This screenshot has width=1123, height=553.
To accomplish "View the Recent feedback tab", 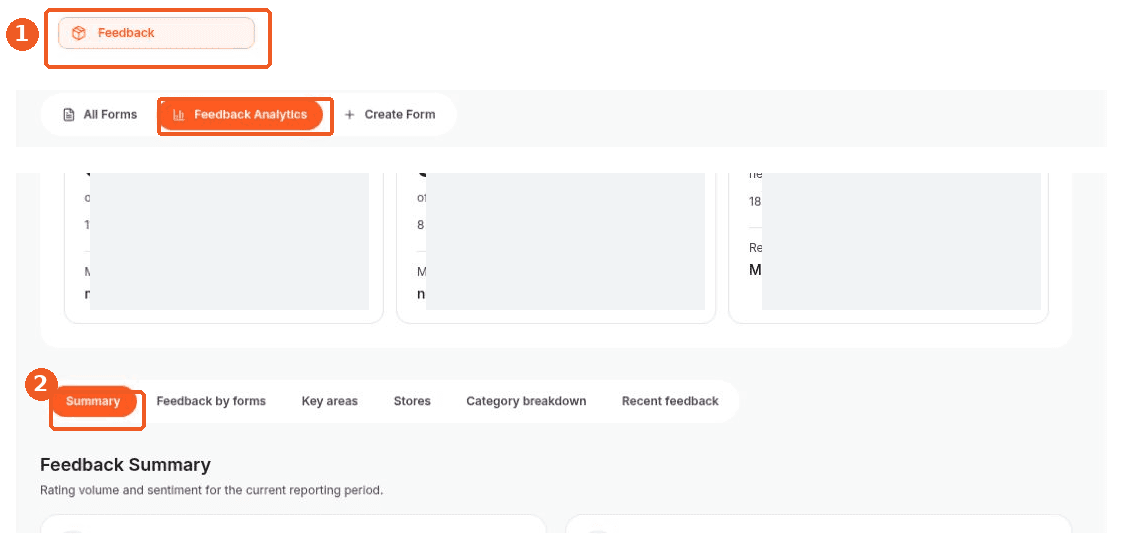I will pyautogui.click(x=670, y=401).
